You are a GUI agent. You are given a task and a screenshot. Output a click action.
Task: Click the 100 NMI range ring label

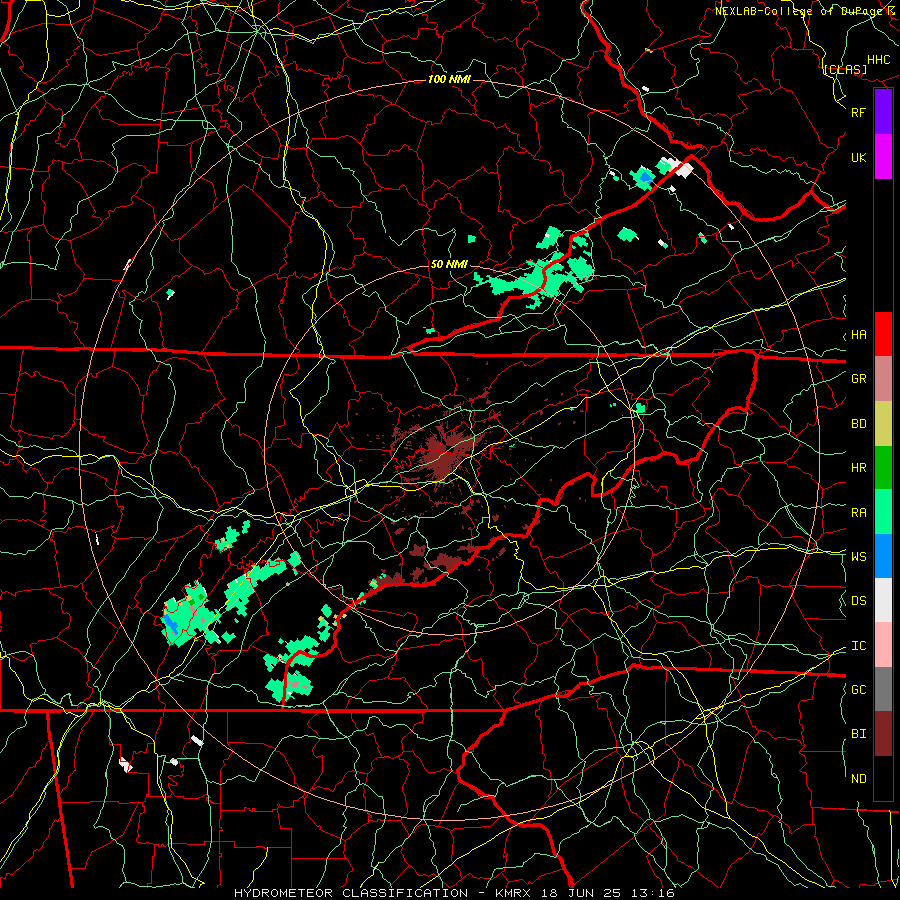449,79
